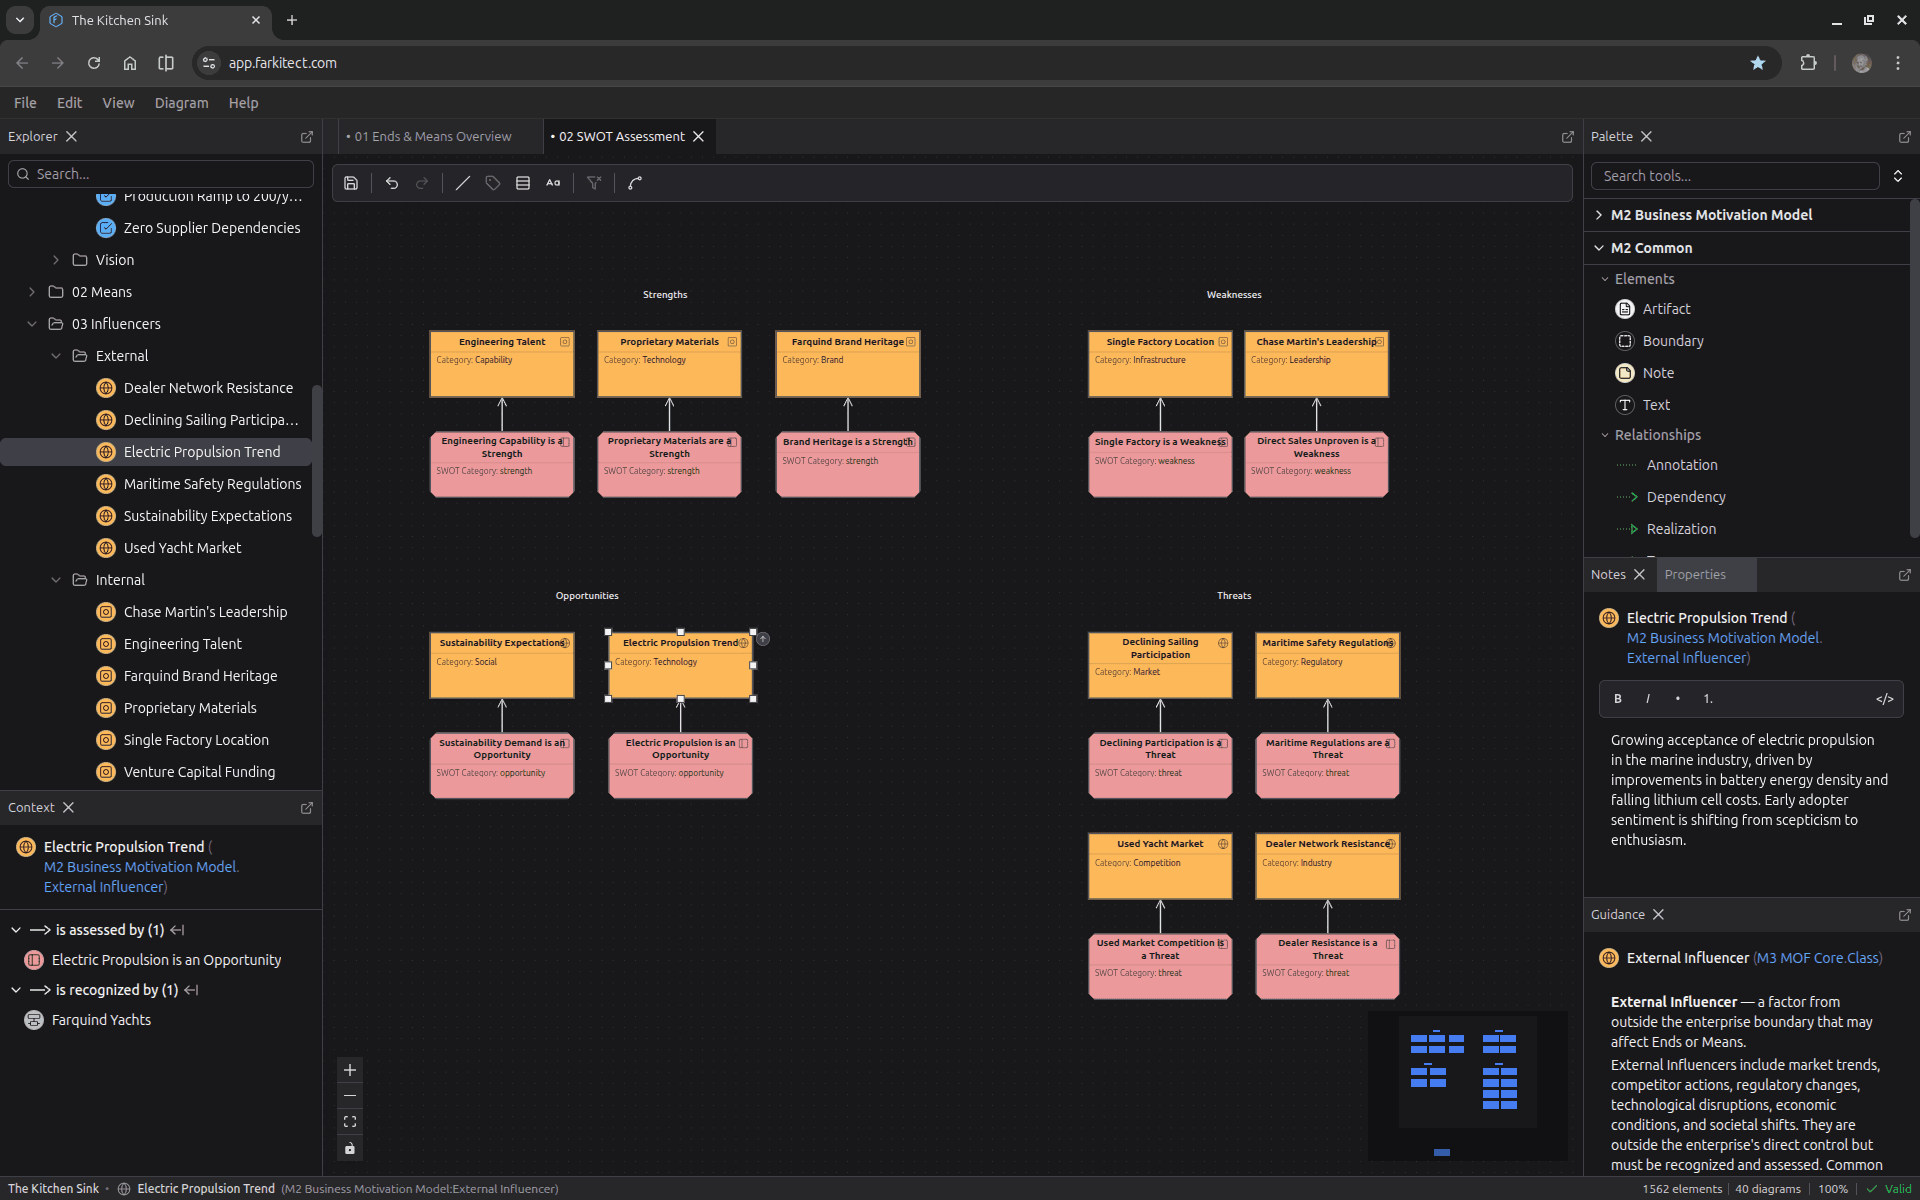Clear filters with the funnel icon
Viewport: 1920px width, 1200px height.
594,183
